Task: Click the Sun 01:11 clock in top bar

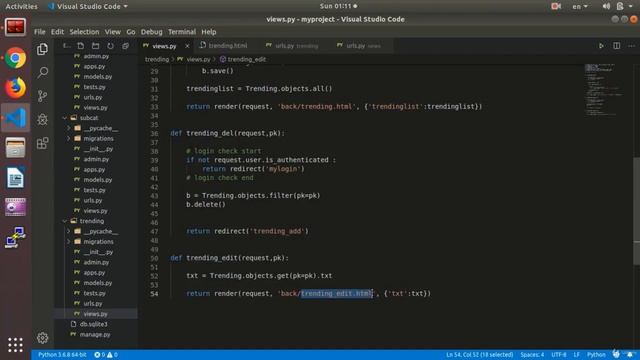Action: pyautogui.click(x=338, y=6)
